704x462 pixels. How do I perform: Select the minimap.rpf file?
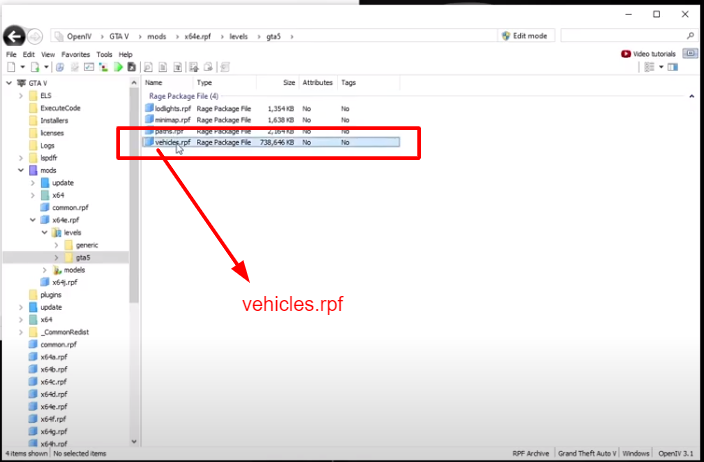coord(172,120)
